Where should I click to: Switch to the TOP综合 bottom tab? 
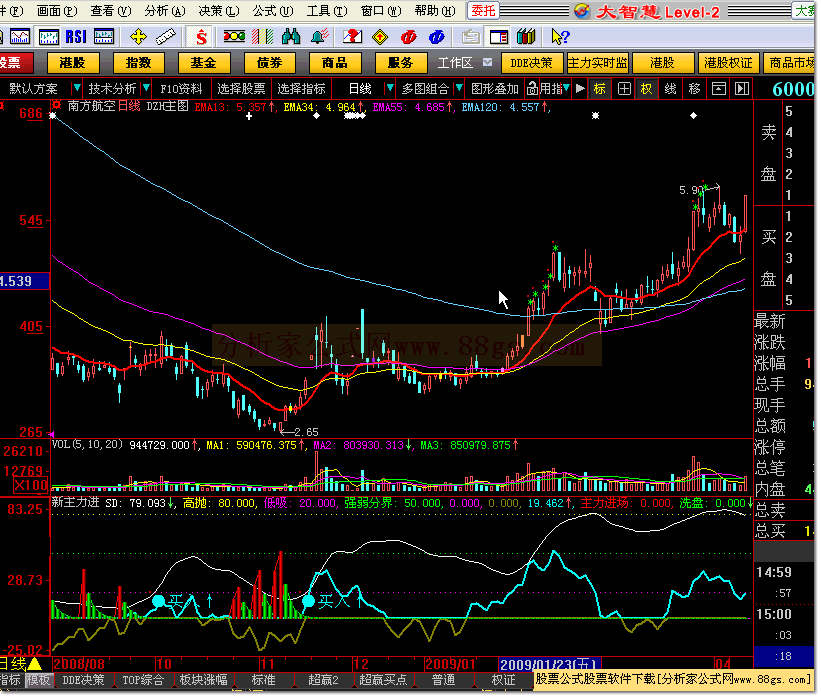coord(143,680)
